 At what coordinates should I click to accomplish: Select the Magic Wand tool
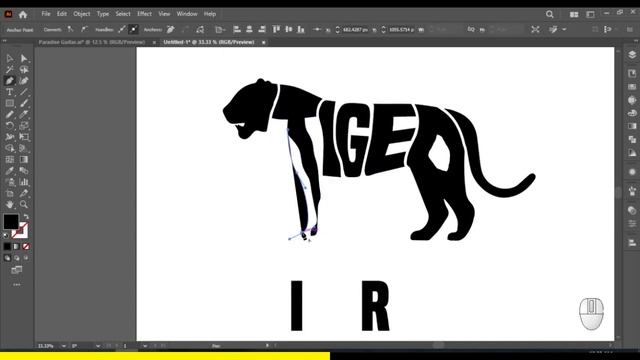[9, 69]
